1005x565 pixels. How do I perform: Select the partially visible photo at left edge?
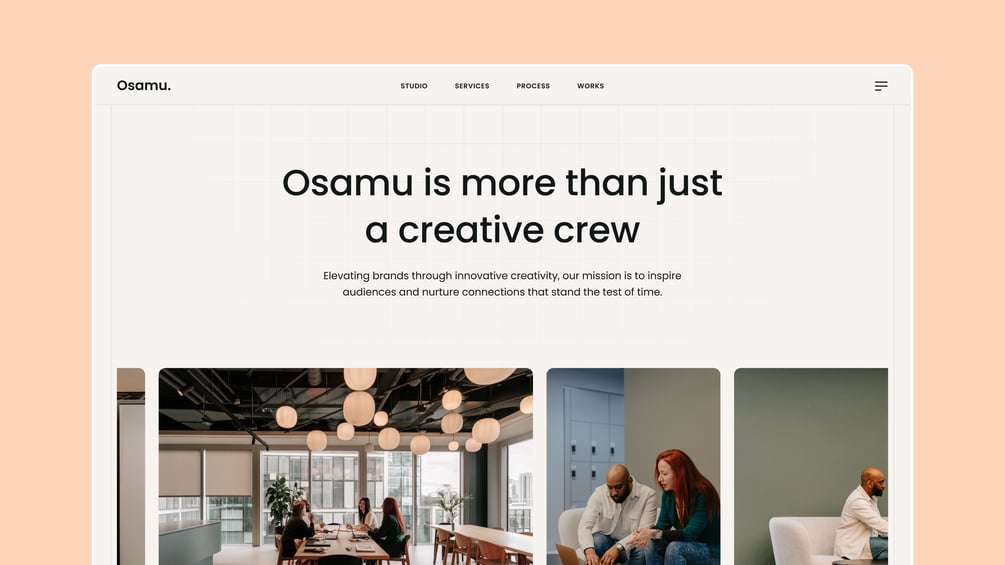tap(131, 466)
